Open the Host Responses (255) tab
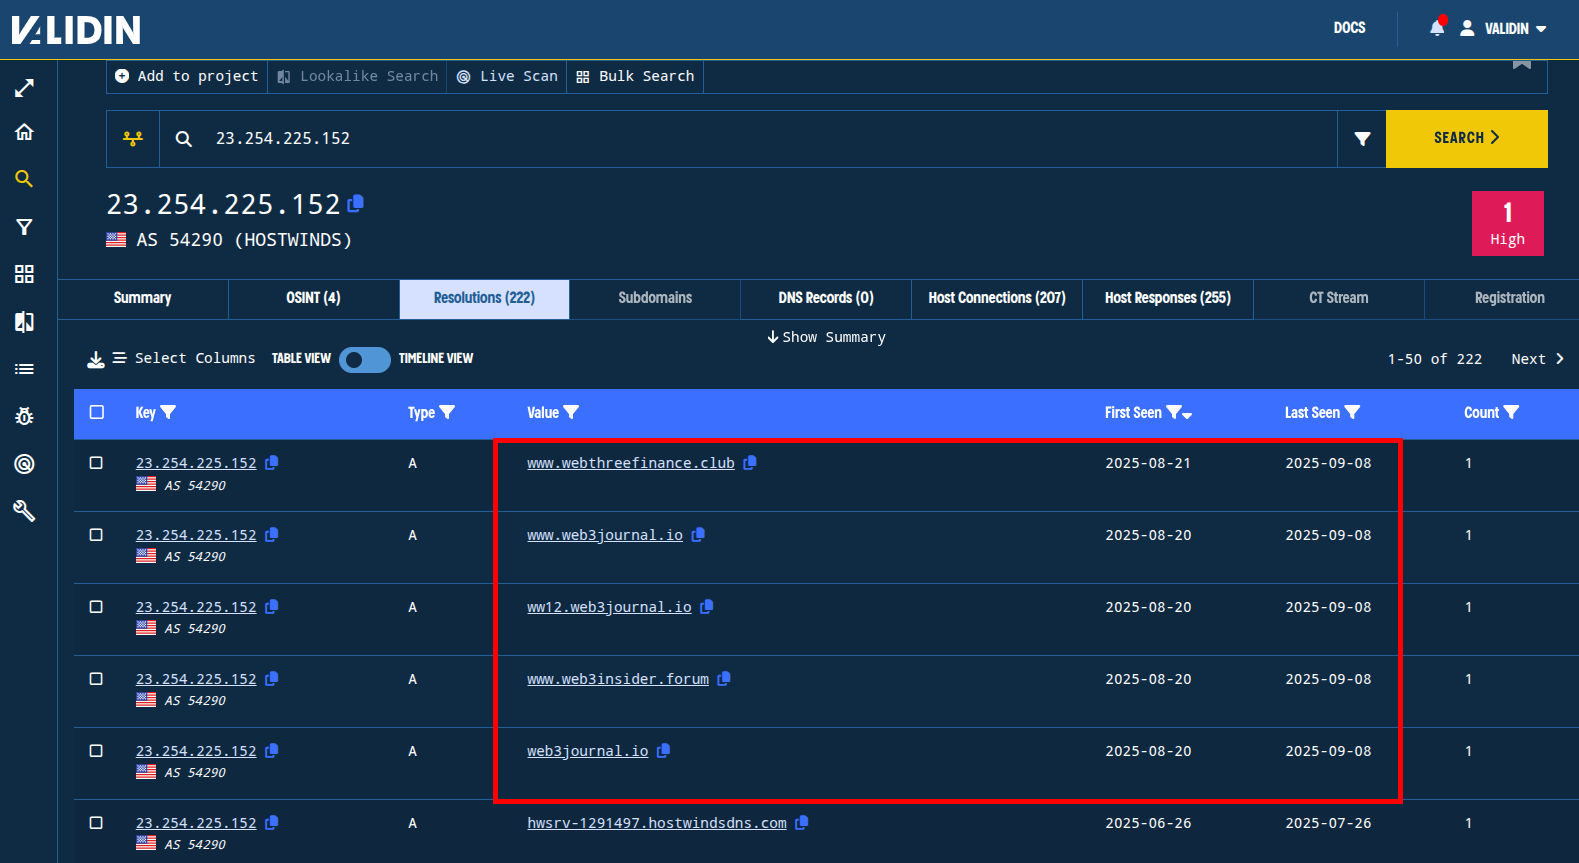The image size is (1579, 863). [x=1168, y=298]
